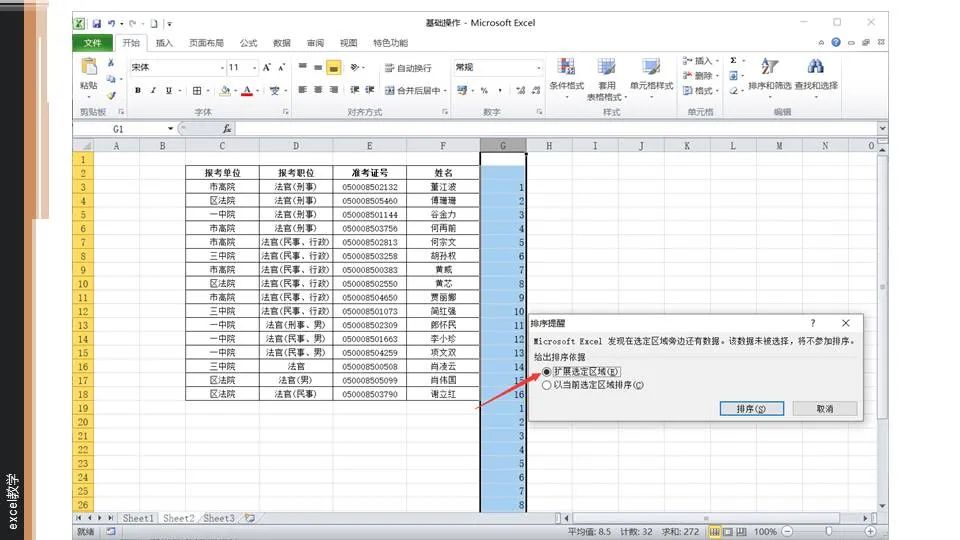The image size is (960, 540).
Task: Open the 文件 File tab
Action: (x=92, y=43)
